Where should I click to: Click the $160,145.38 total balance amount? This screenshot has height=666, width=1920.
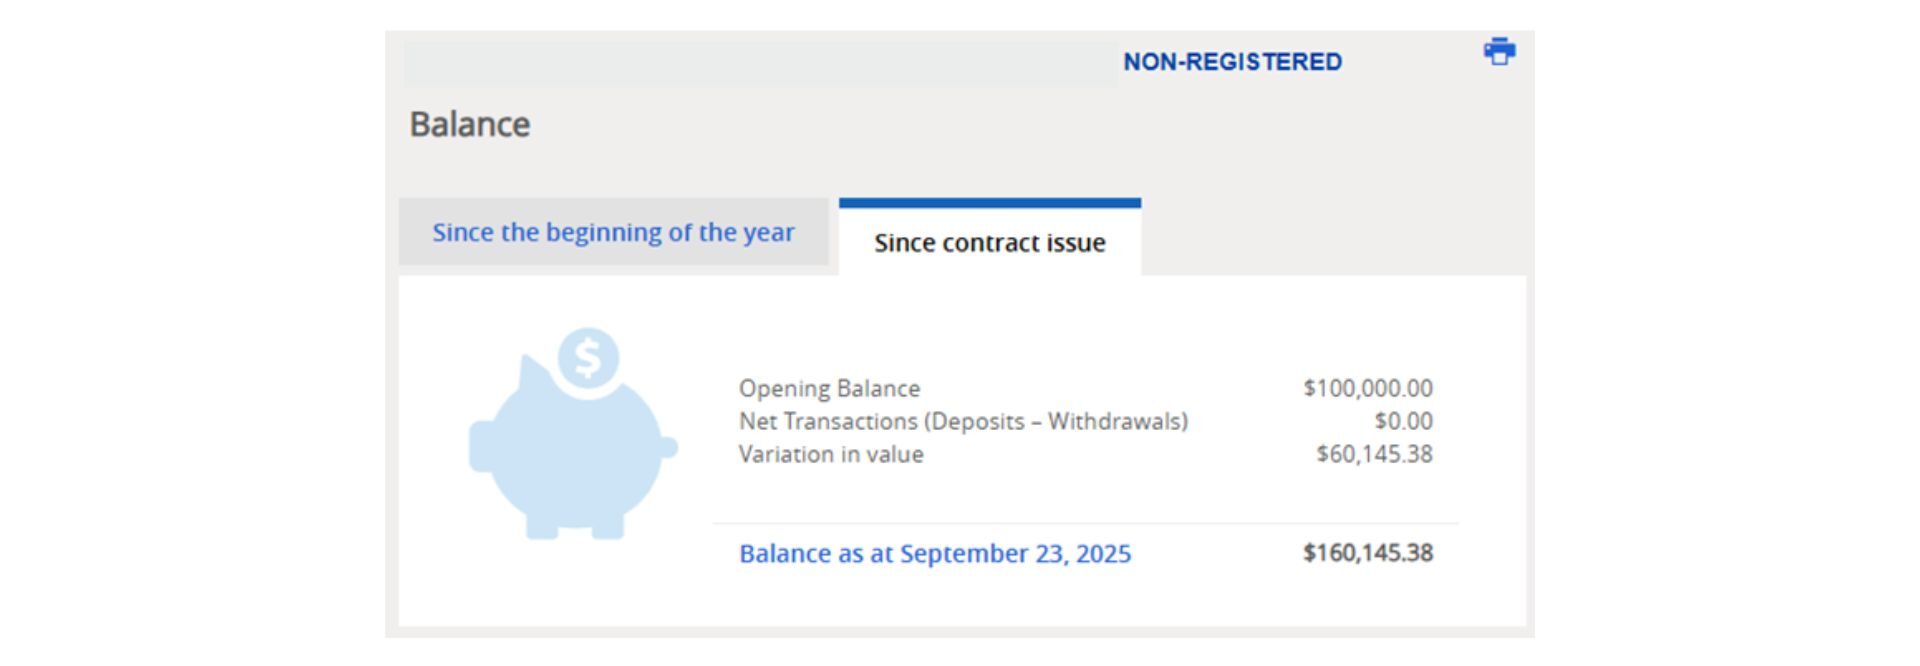(1367, 553)
